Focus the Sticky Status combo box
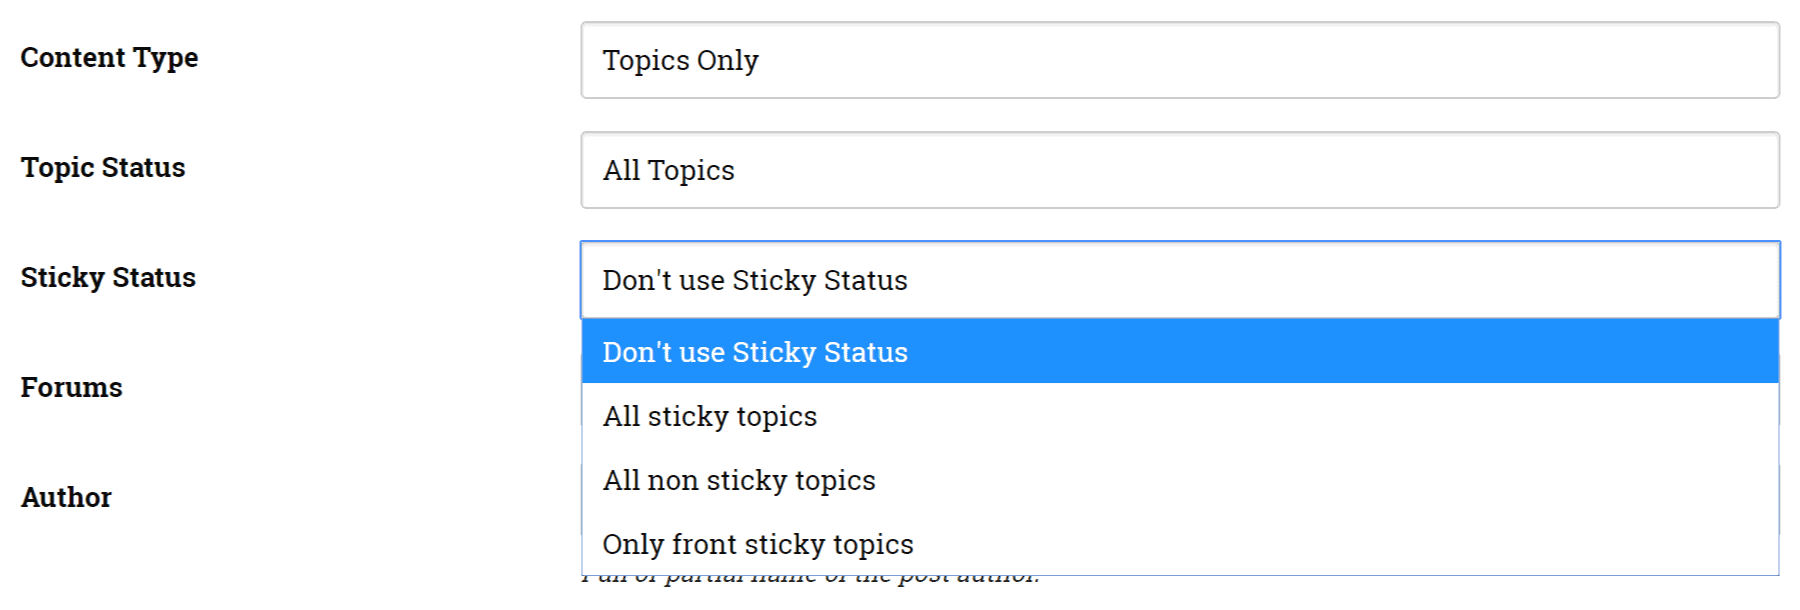This screenshot has height=610, width=1800. click(x=1180, y=280)
